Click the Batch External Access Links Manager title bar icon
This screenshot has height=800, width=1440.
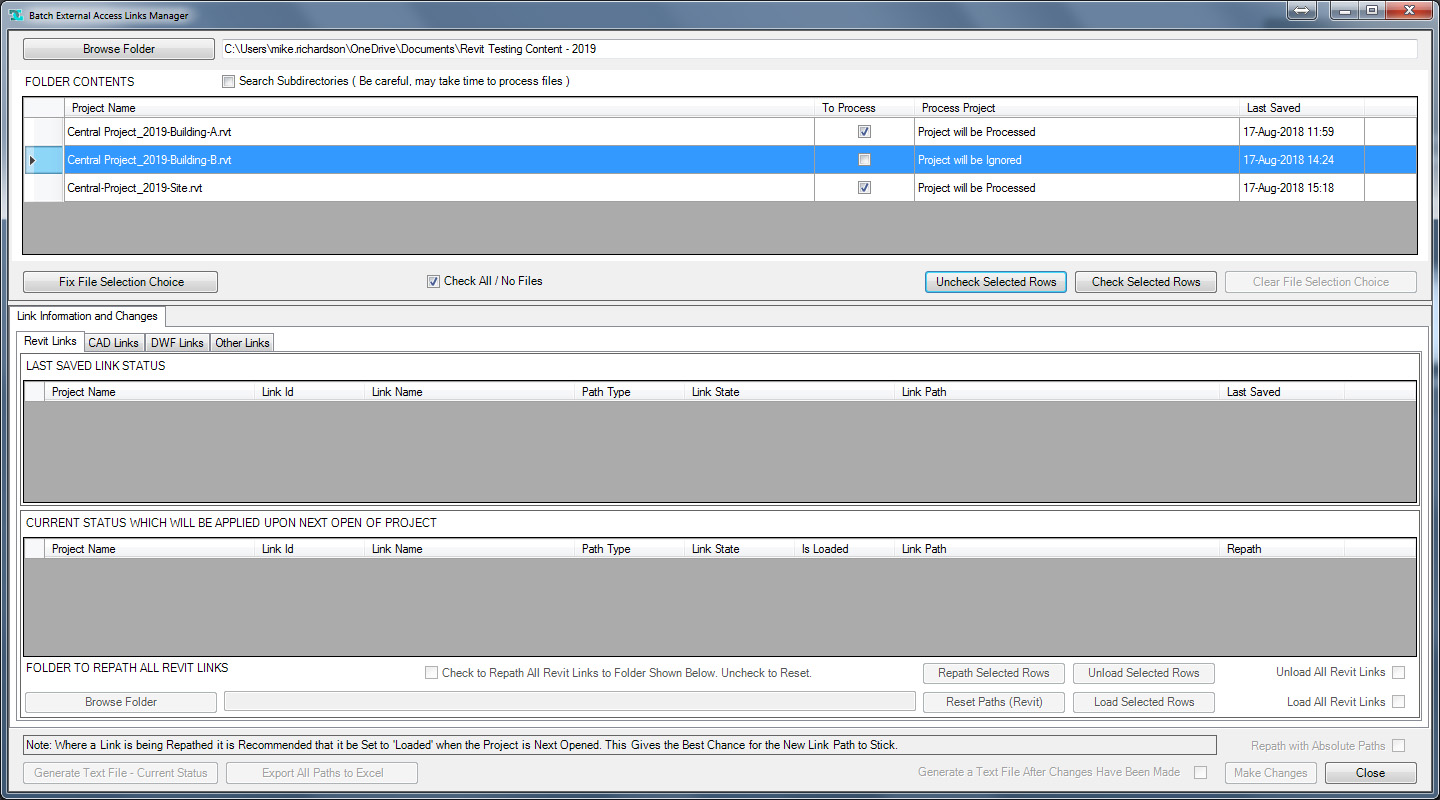pos(14,15)
